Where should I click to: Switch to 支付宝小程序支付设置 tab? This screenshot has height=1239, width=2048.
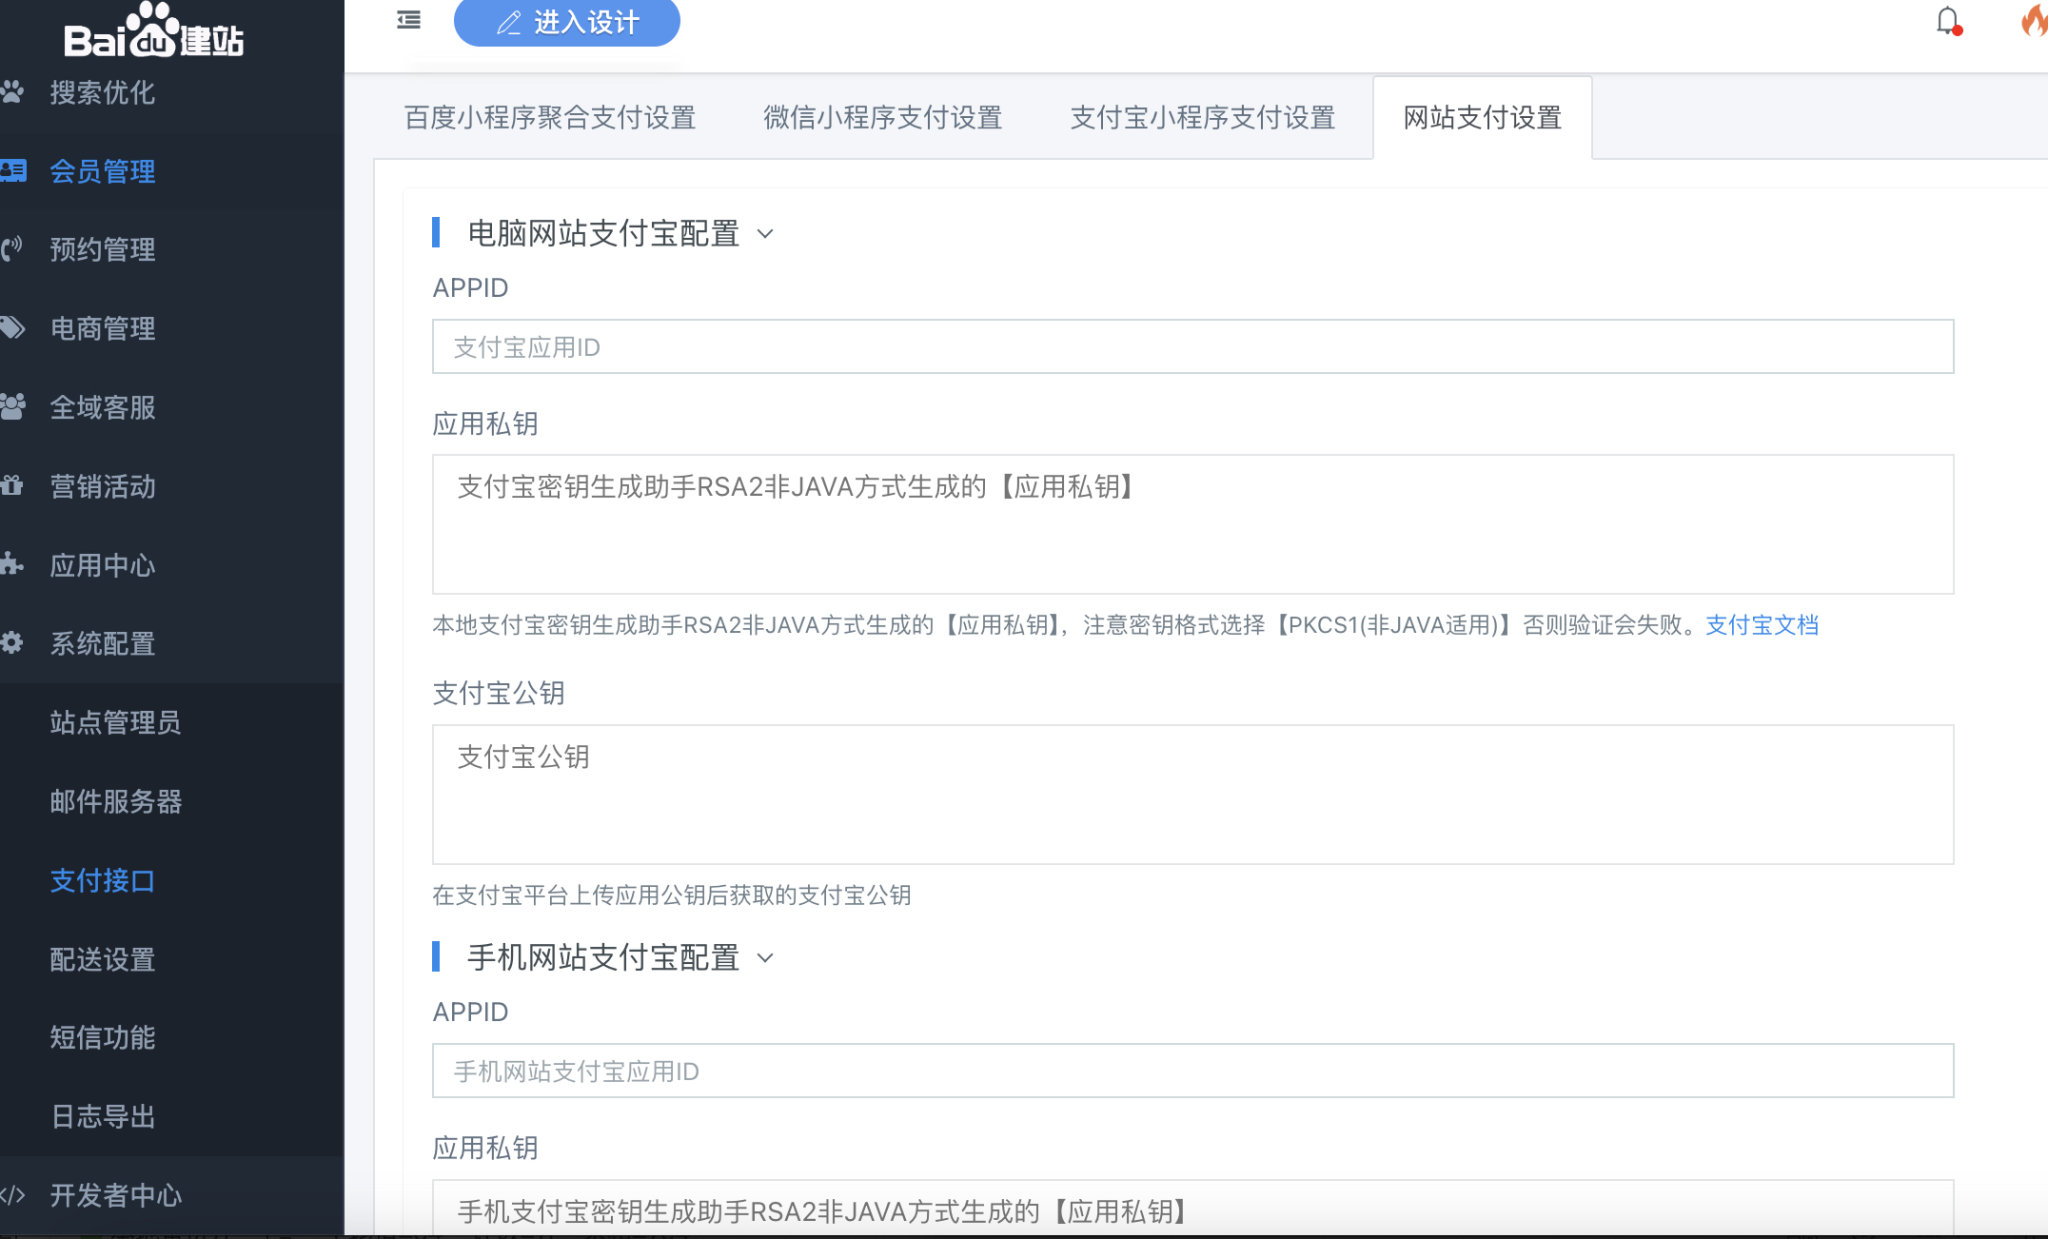tap(1203, 118)
